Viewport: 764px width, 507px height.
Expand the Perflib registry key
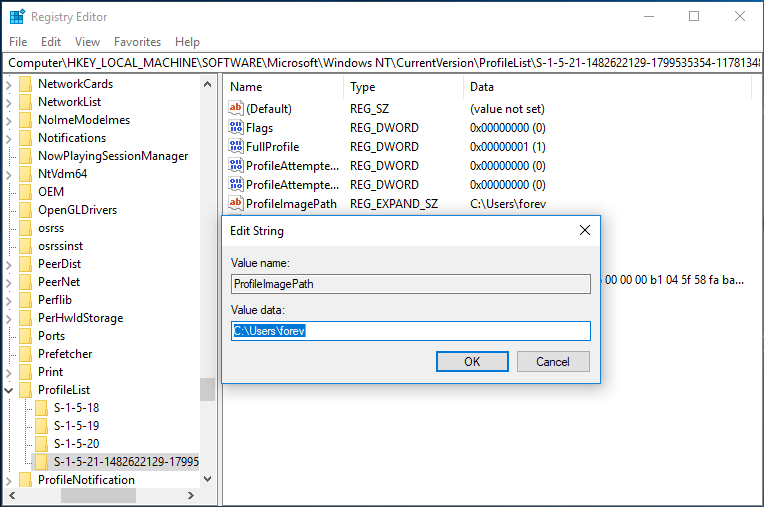coord(9,300)
